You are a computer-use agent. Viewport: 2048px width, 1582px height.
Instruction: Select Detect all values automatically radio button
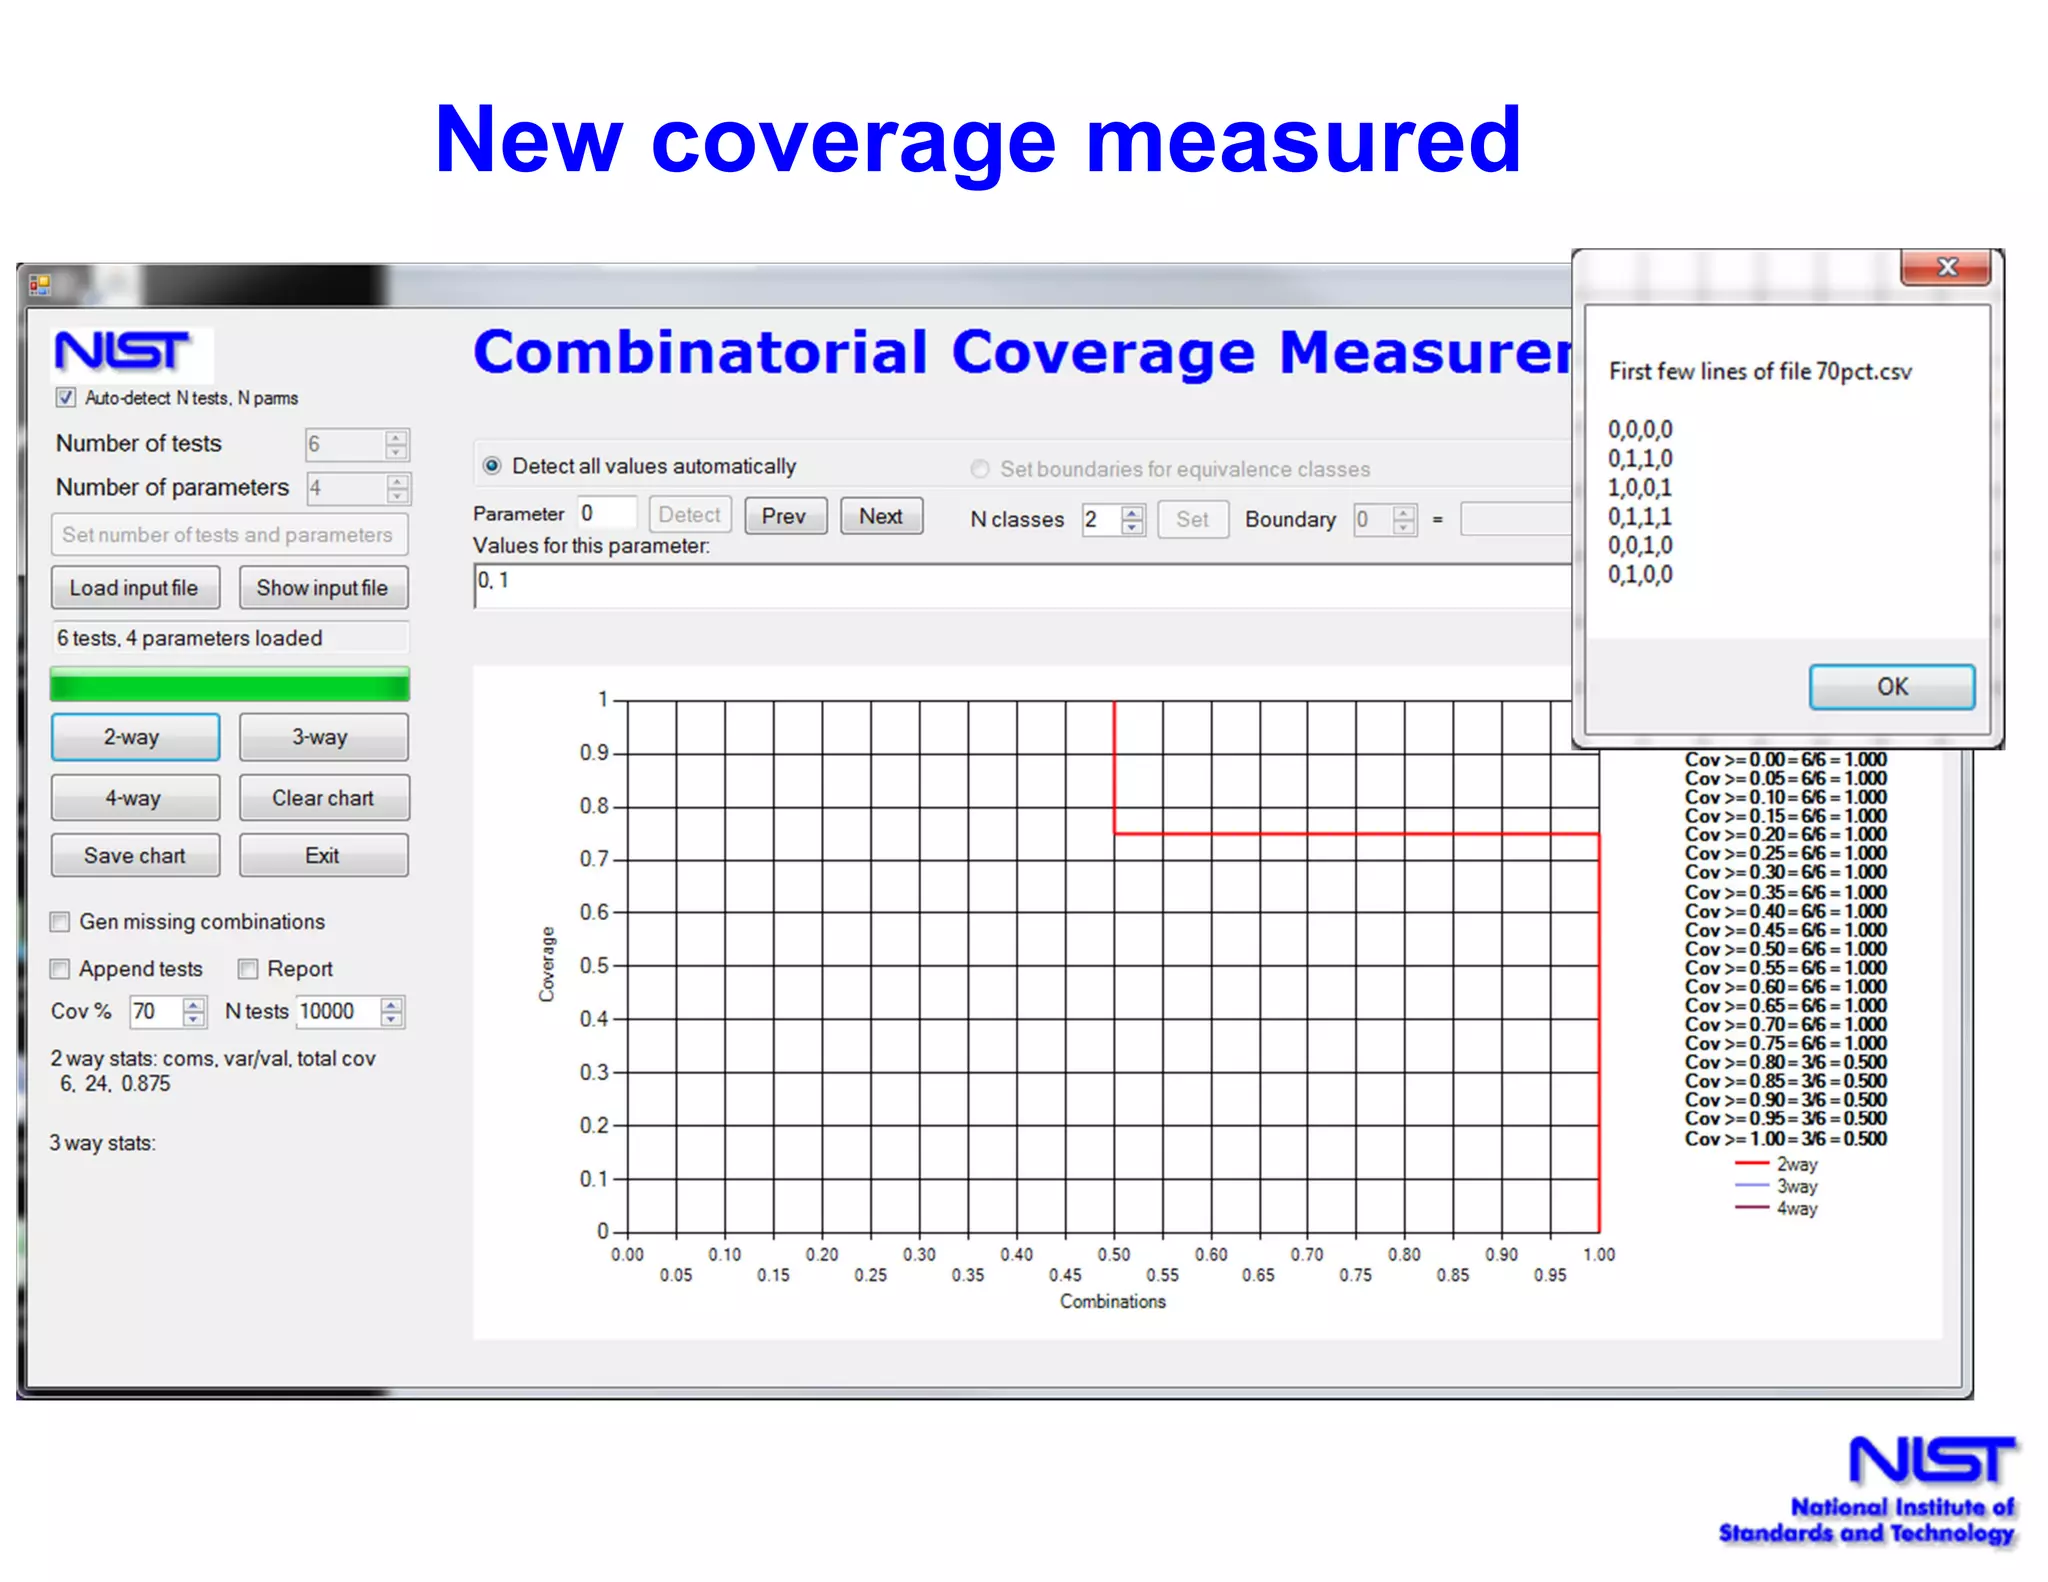492,466
